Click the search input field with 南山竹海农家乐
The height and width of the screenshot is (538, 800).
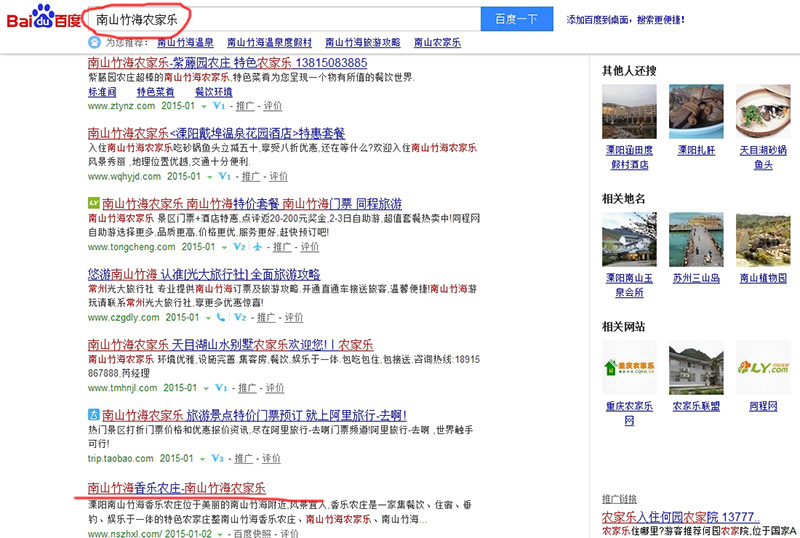284,19
